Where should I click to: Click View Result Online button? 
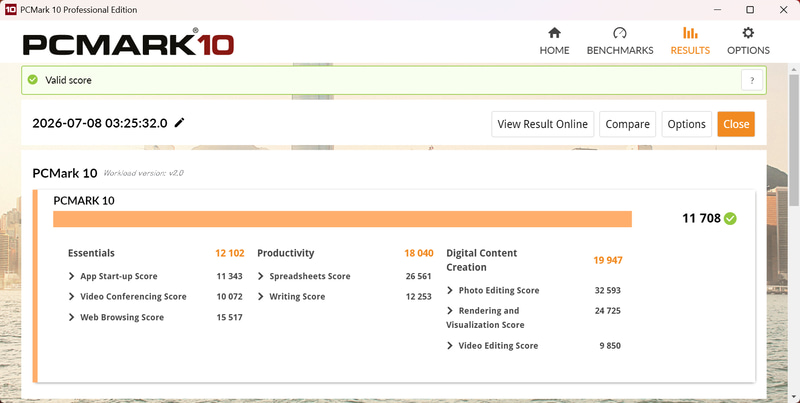[x=542, y=124]
